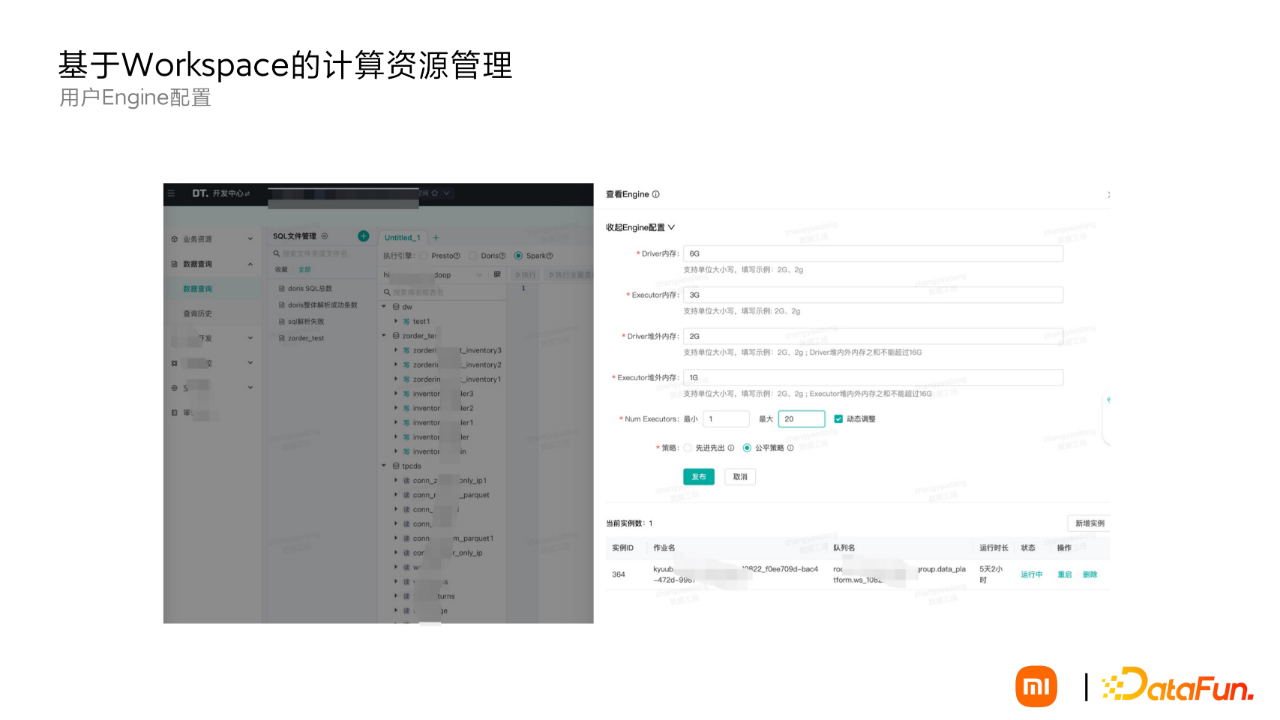Click the 最小 Num Executors field
The width and height of the screenshot is (1280, 720).
tap(726, 419)
